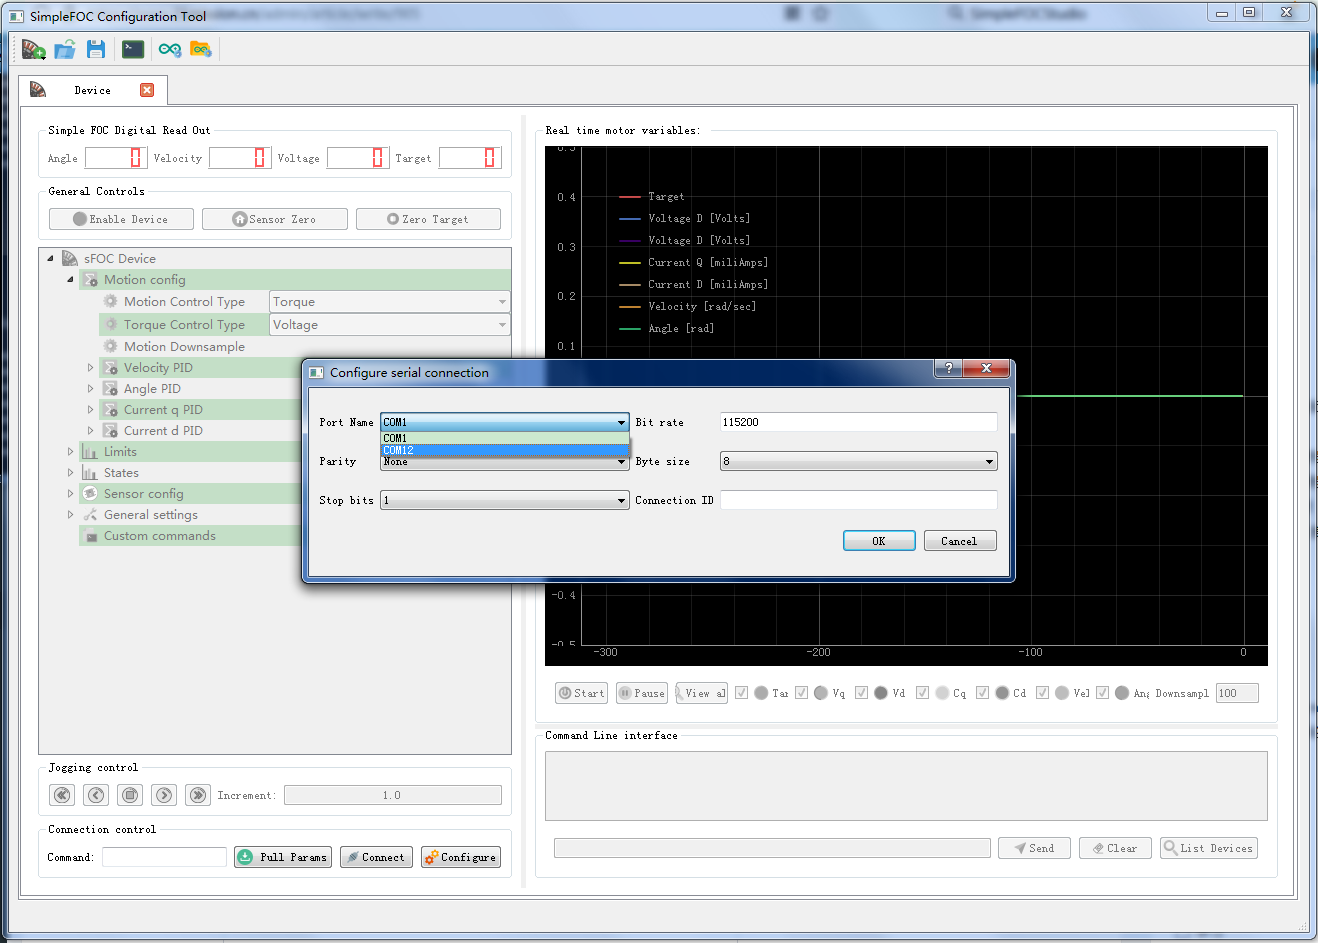Save configuration with the floppy disk icon

pos(96,49)
